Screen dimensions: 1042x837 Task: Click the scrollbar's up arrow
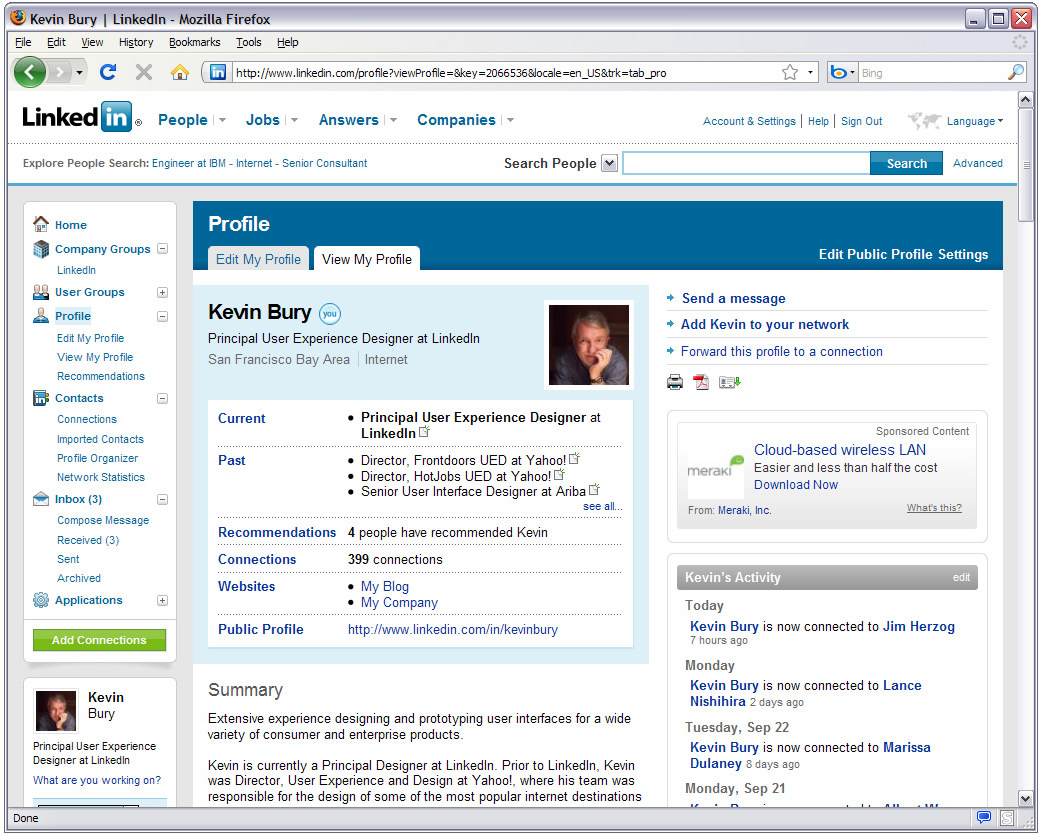1026,100
